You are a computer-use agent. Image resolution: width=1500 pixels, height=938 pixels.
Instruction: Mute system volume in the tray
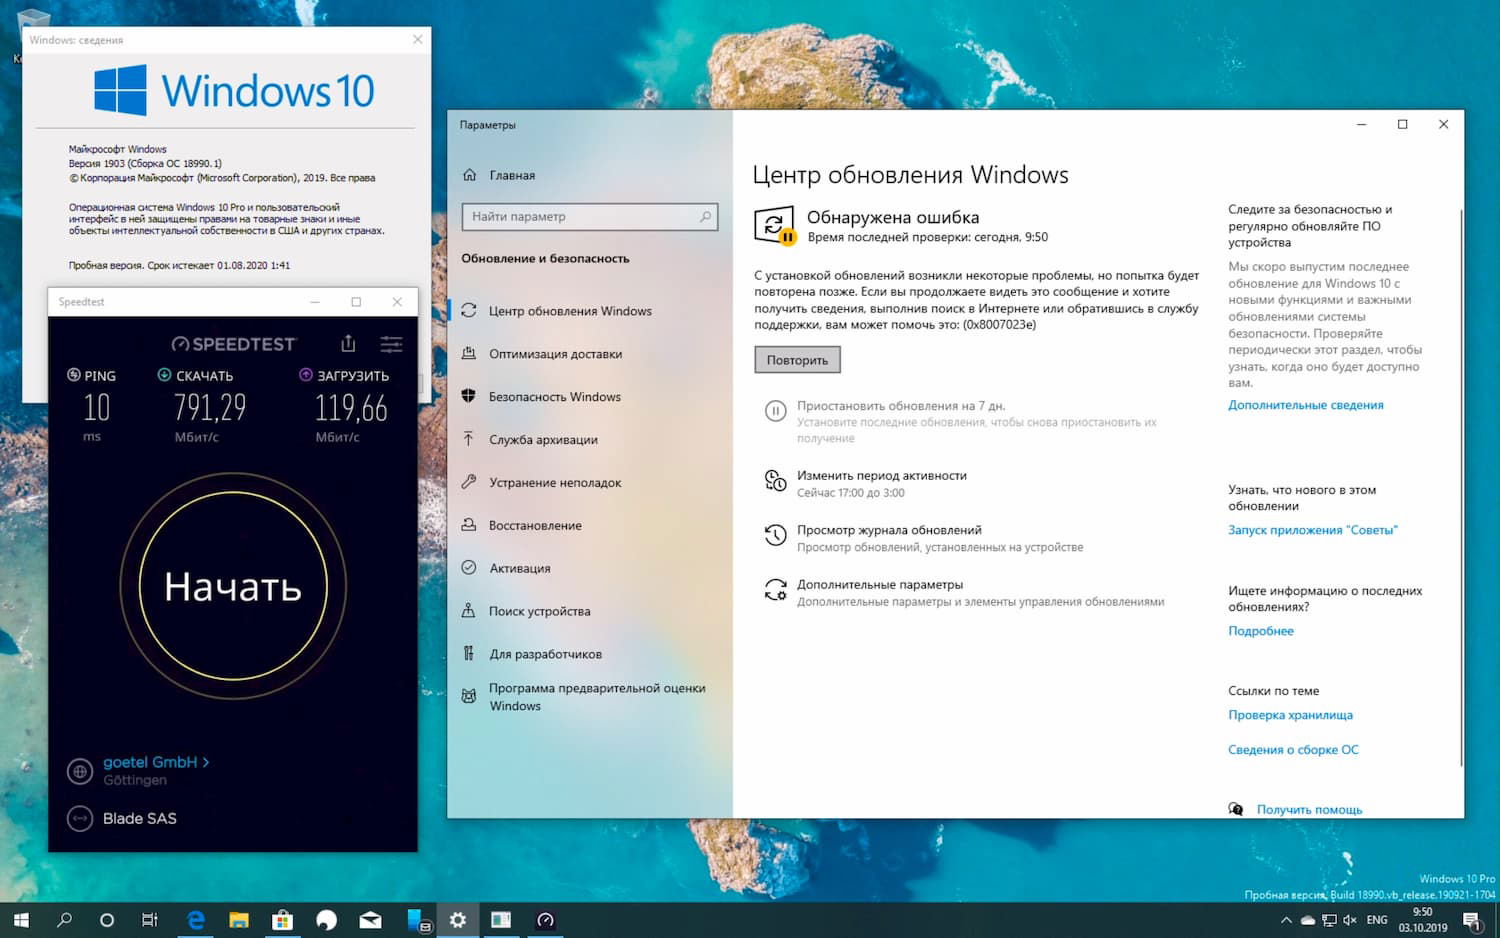1350,919
